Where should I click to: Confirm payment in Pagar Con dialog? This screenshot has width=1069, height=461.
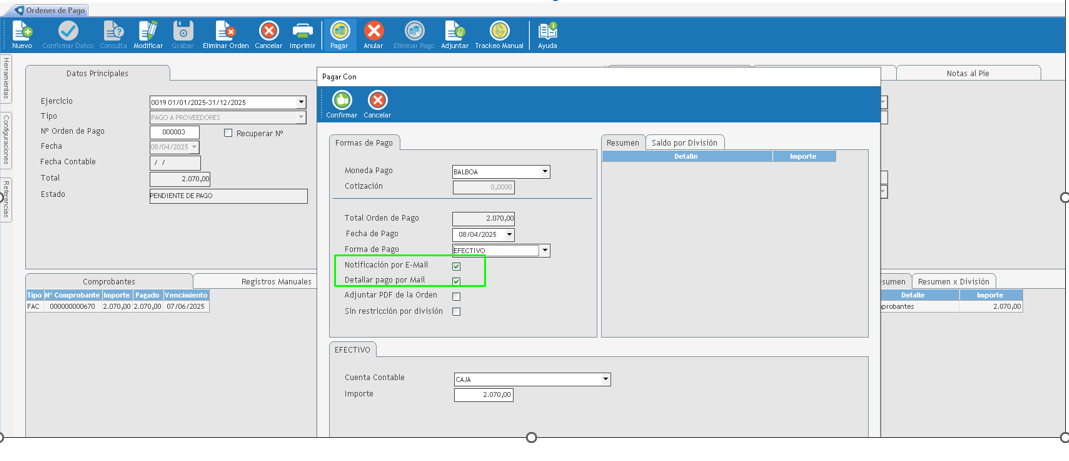(x=342, y=102)
